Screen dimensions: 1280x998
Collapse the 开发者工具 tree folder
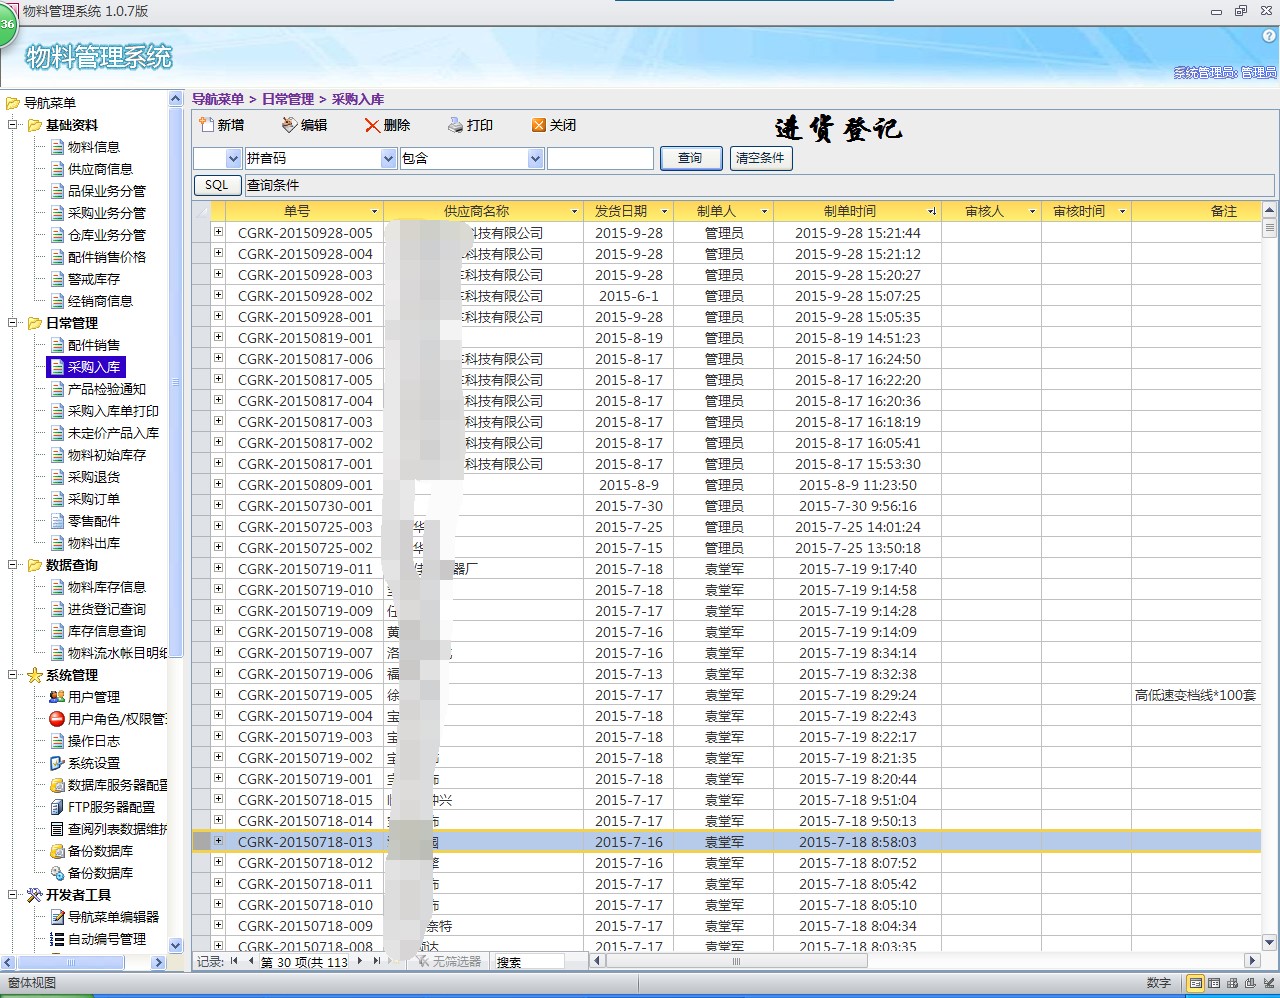coord(14,895)
